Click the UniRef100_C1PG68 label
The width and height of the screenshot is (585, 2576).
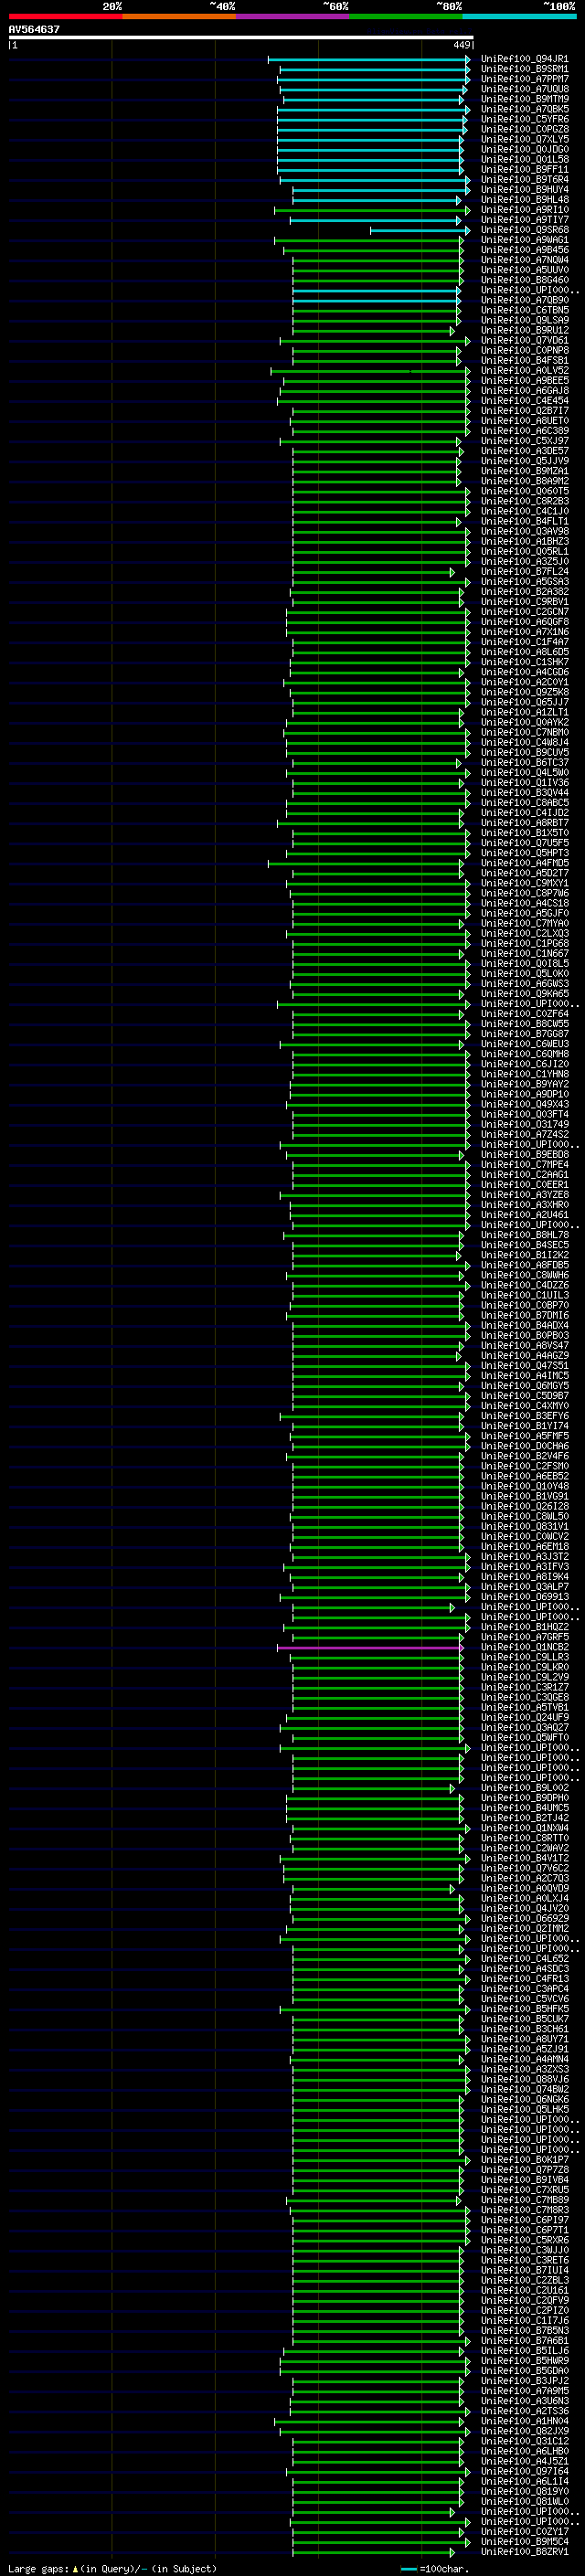click(x=525, y=944)
